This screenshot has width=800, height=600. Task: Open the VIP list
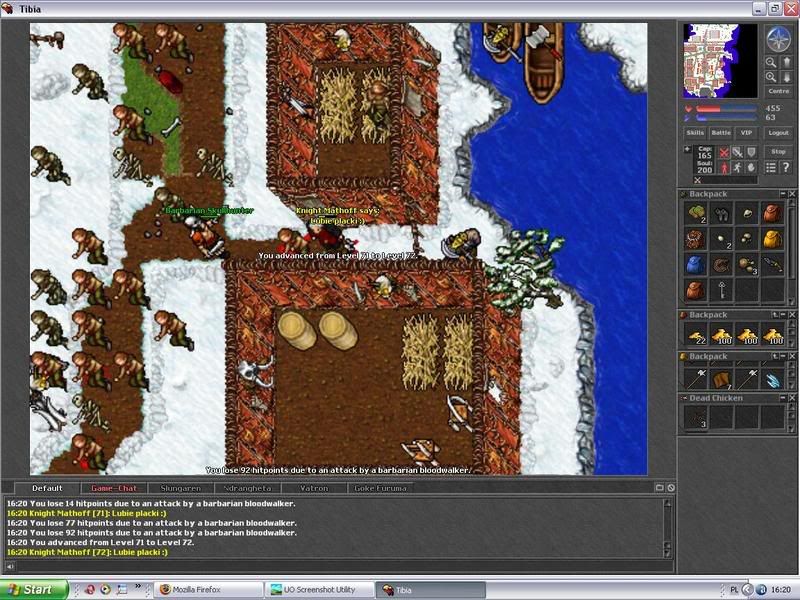(746, 133)
